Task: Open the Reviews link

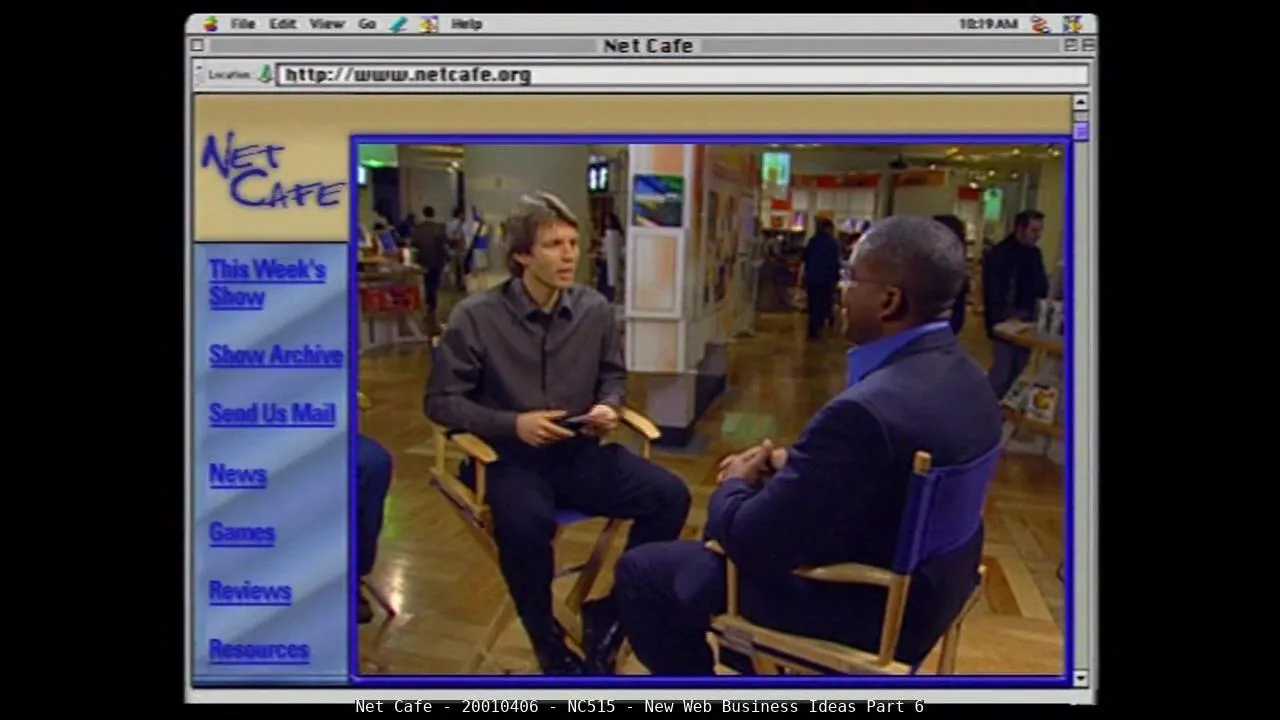Action: (250, 591)
